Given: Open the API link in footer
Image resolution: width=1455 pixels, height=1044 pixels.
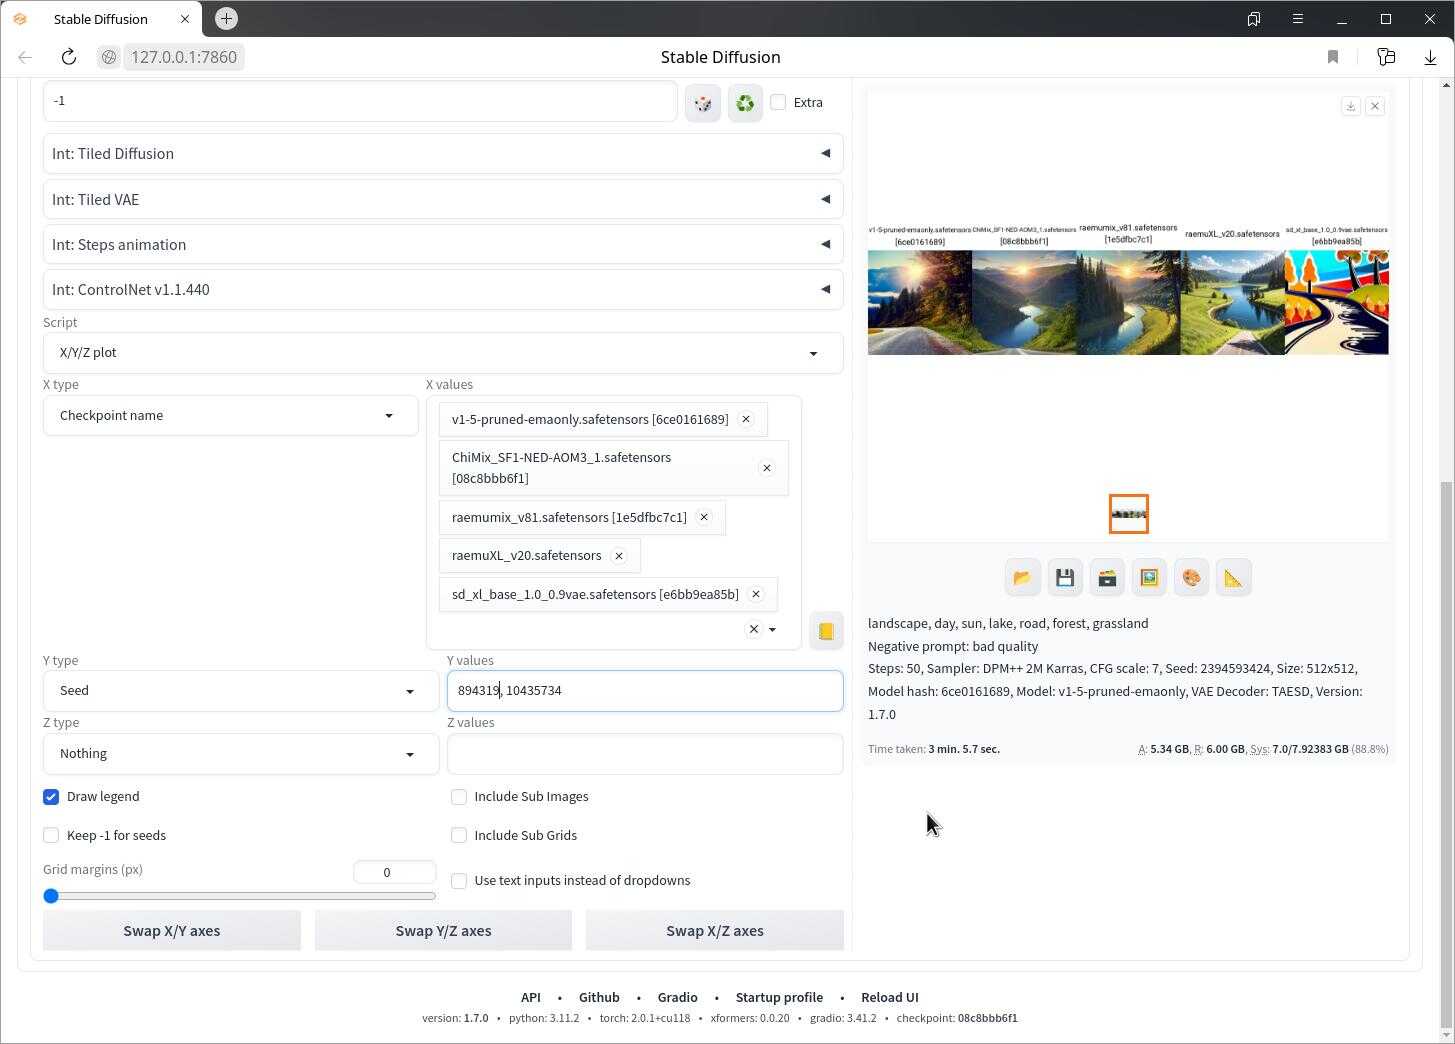Looking at the screenshot, I should (x=531, y=997).
